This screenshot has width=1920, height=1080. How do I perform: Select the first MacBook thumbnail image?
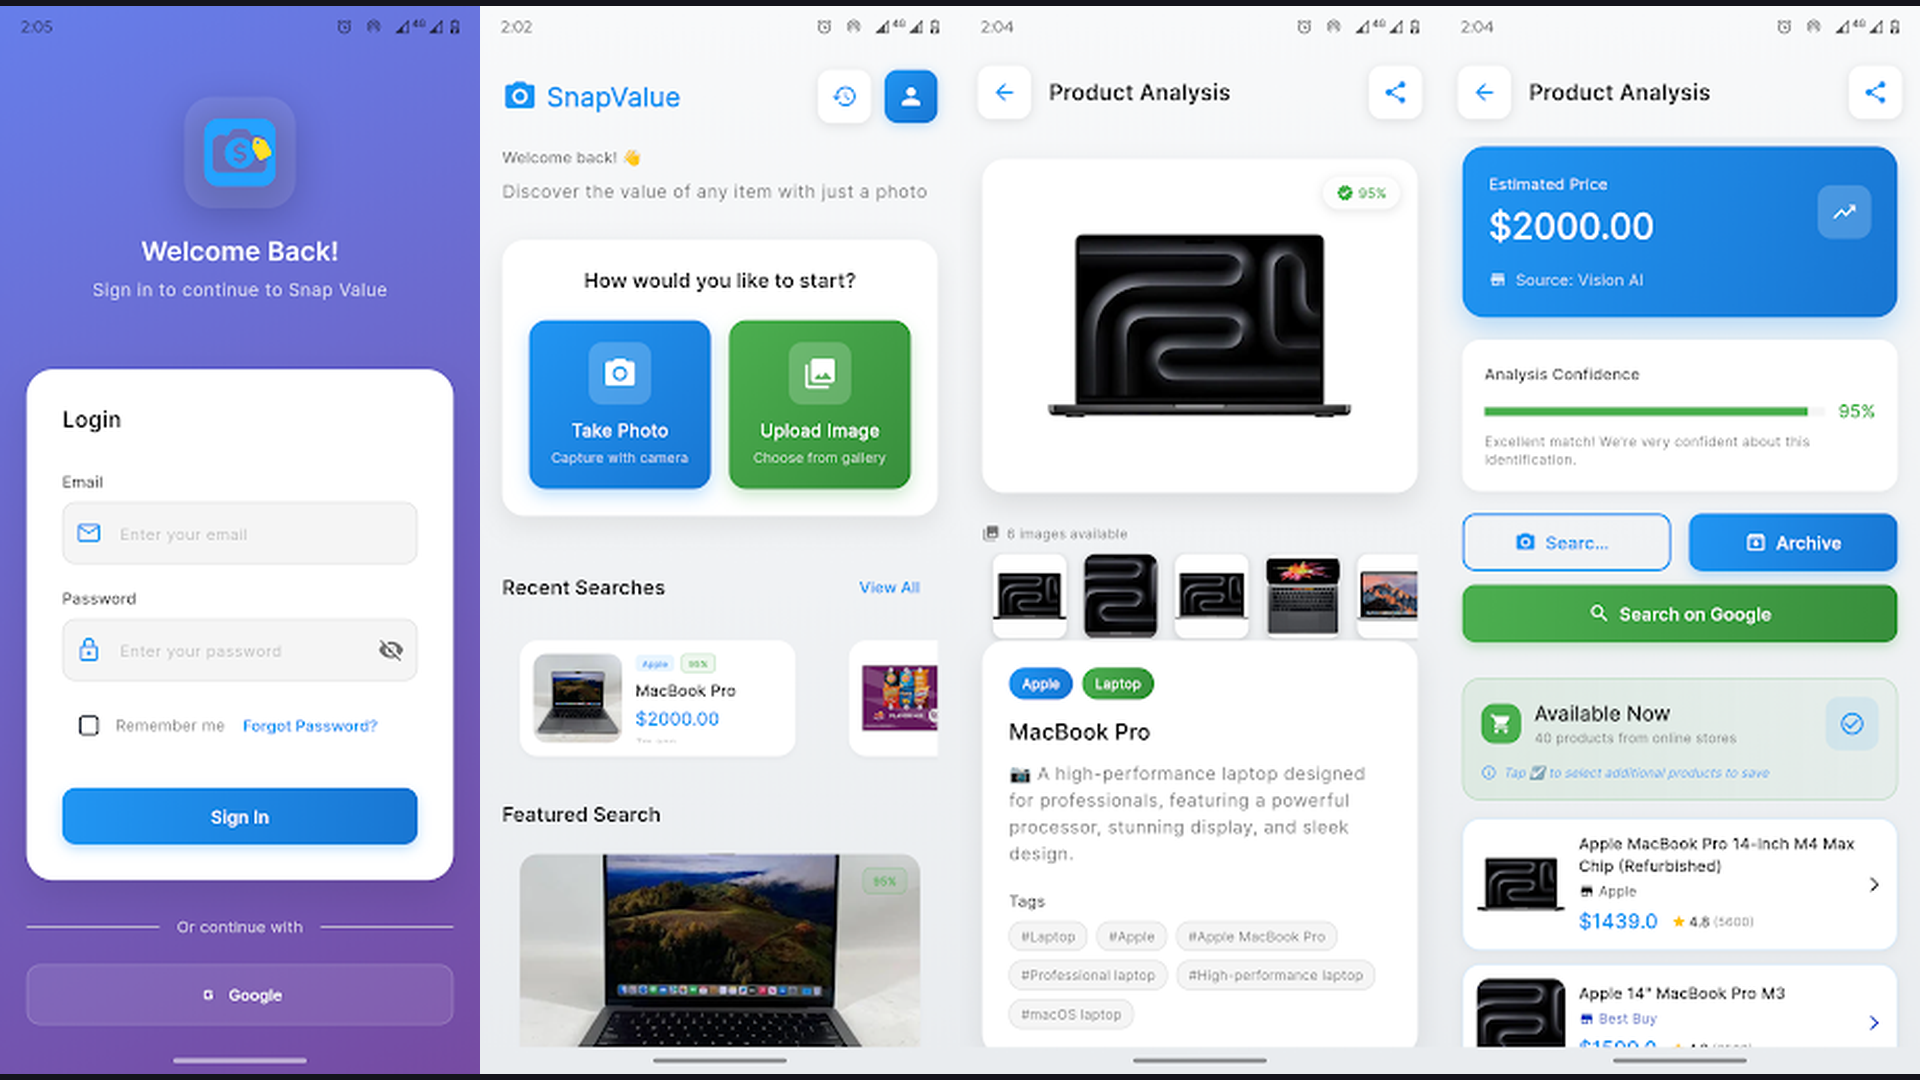[x=1029, y=596]
